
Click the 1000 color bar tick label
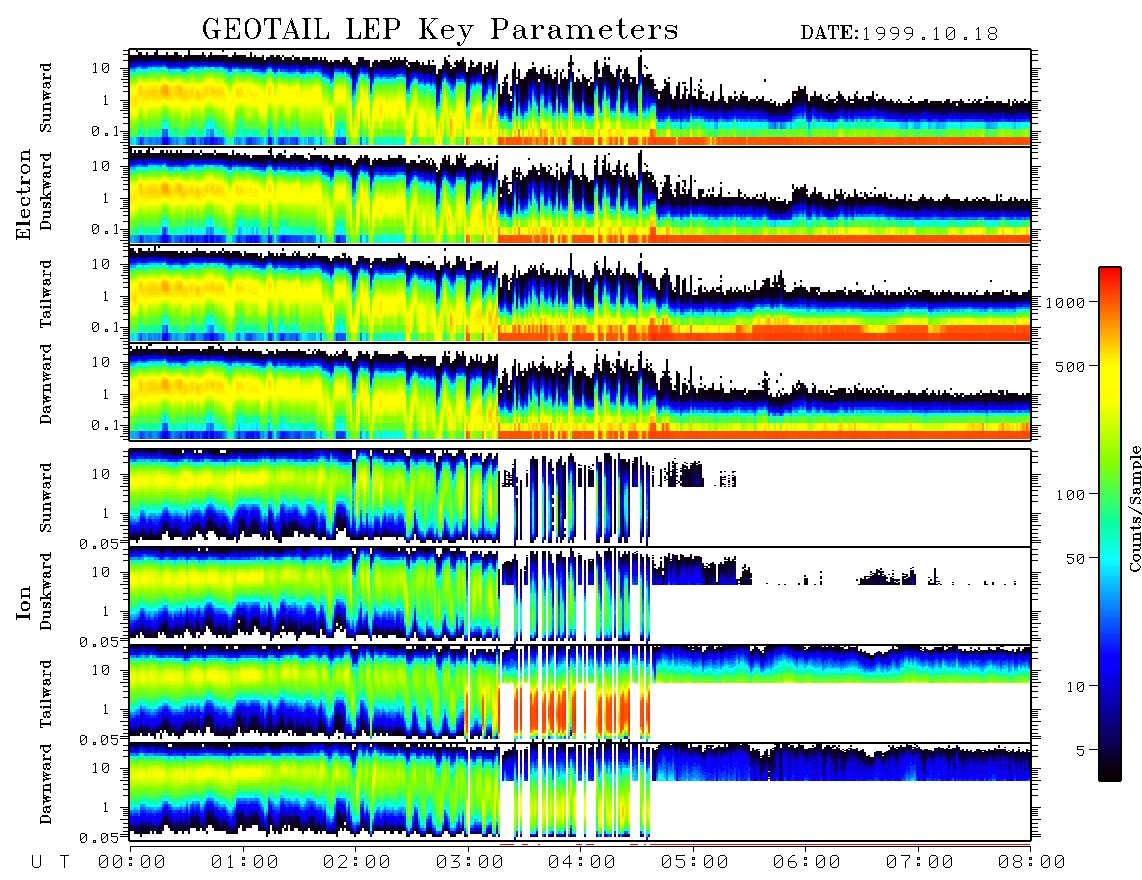(x=1066, y=302)
